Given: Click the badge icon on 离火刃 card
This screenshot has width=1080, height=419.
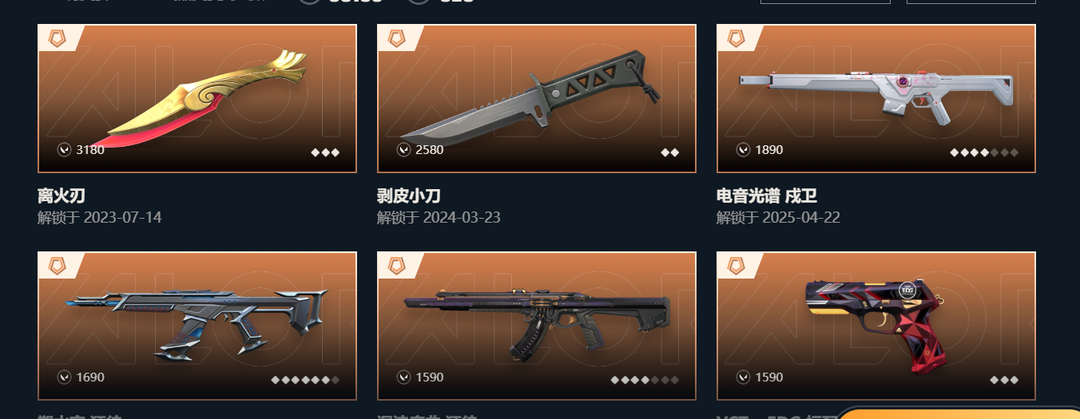Looking at the screenshot, I should point(57,39).
